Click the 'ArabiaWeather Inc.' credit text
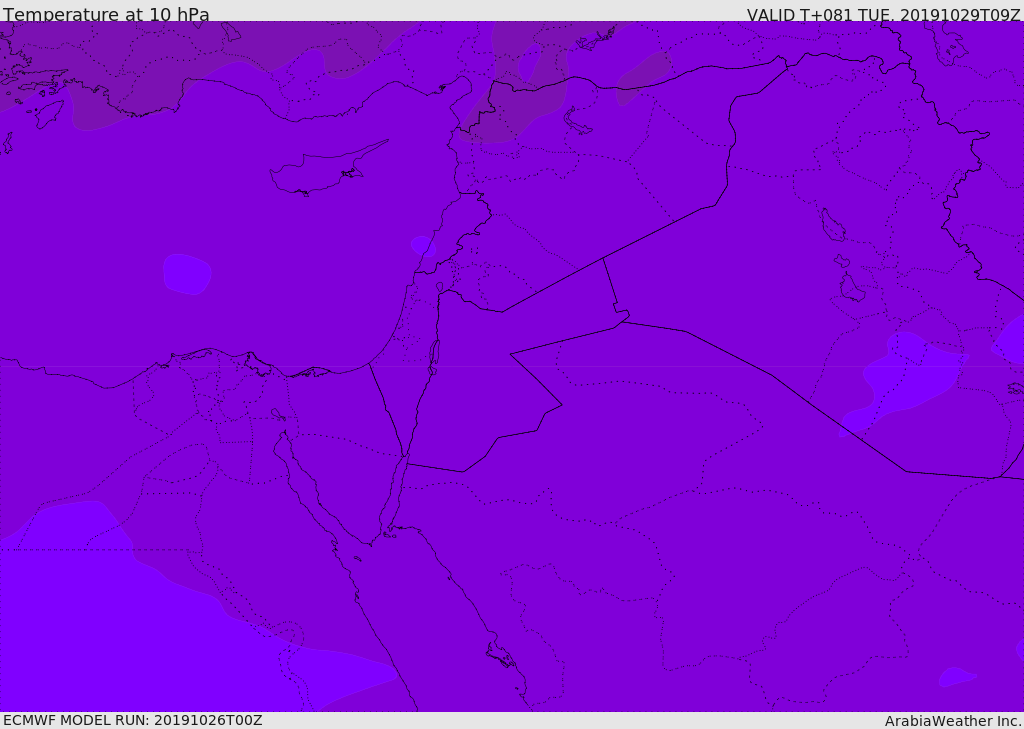 click(x=953, y=721)
